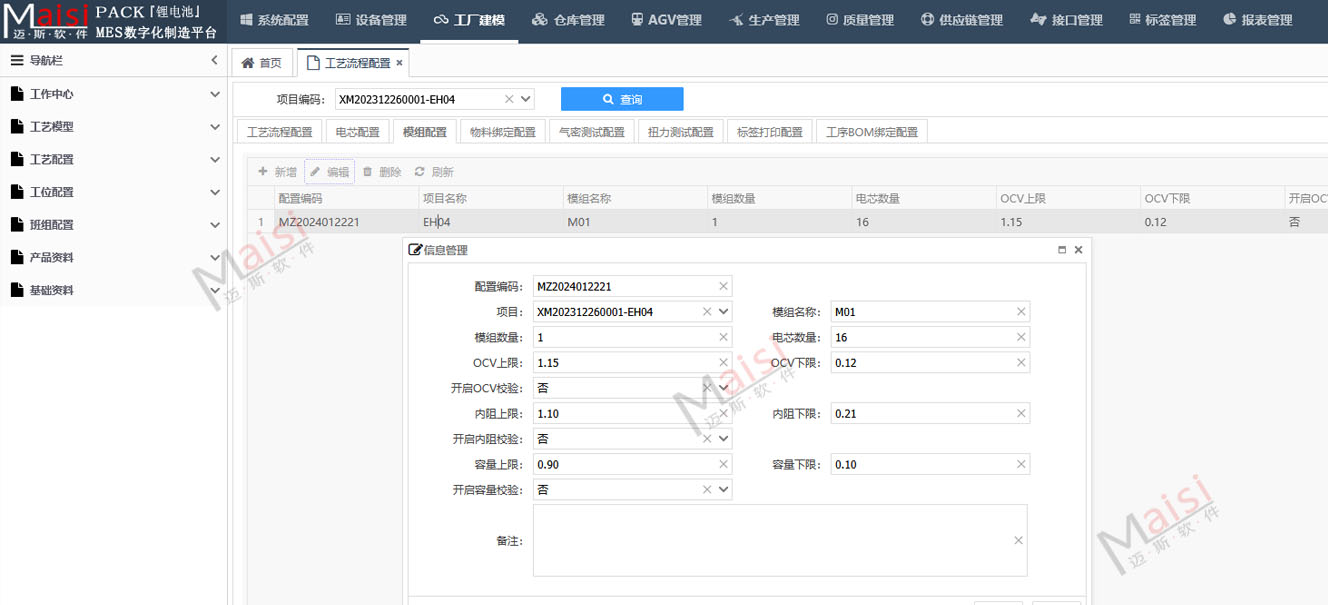This screenshot has width=1328, height=605.
Task: Expand the 工艺配置 sidebar section
Action: (113, 158)
